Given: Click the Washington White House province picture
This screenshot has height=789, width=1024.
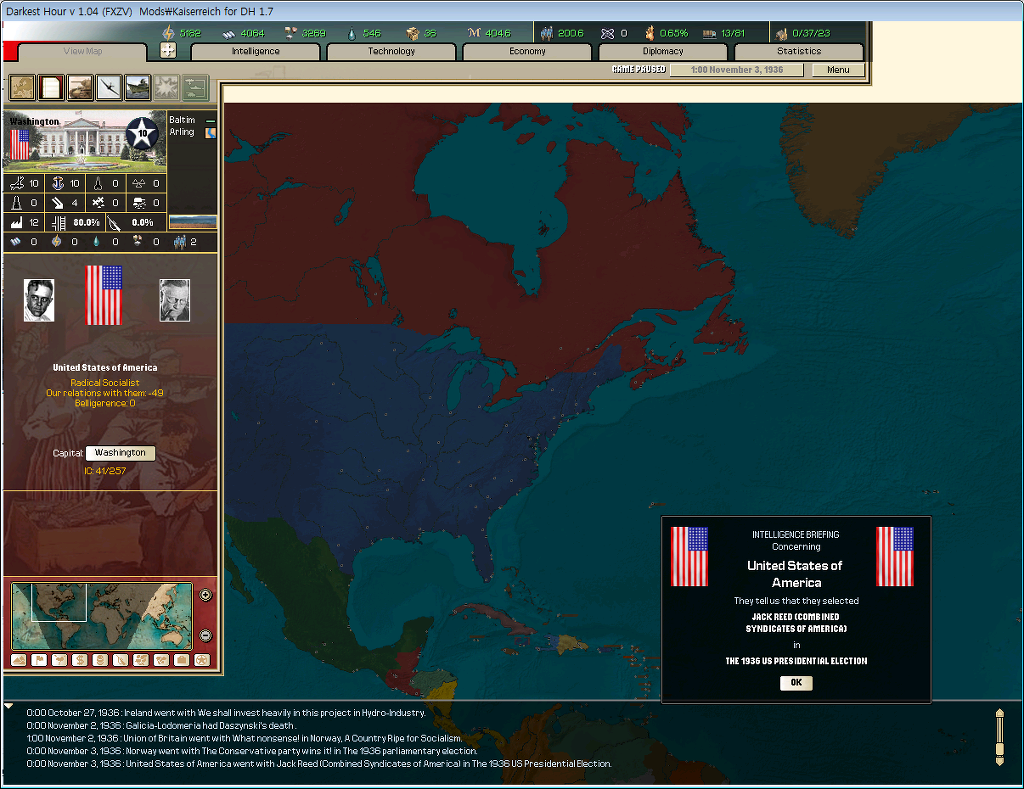Looking at the screenshot, I should coord(84,141).
